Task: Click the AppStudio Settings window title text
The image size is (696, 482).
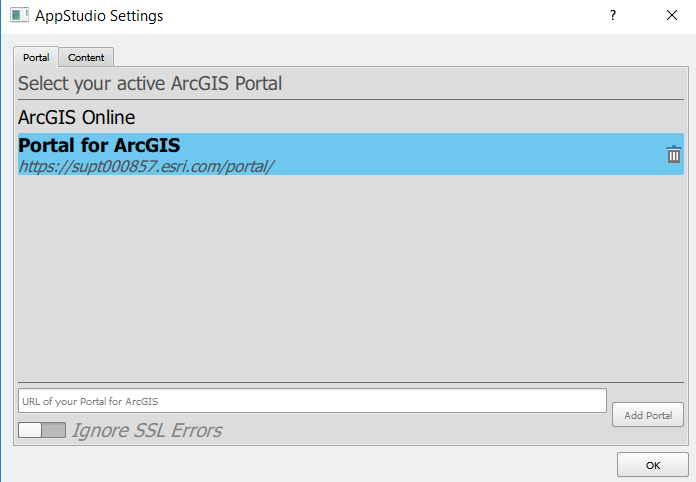Action: (x=99, y=16)
